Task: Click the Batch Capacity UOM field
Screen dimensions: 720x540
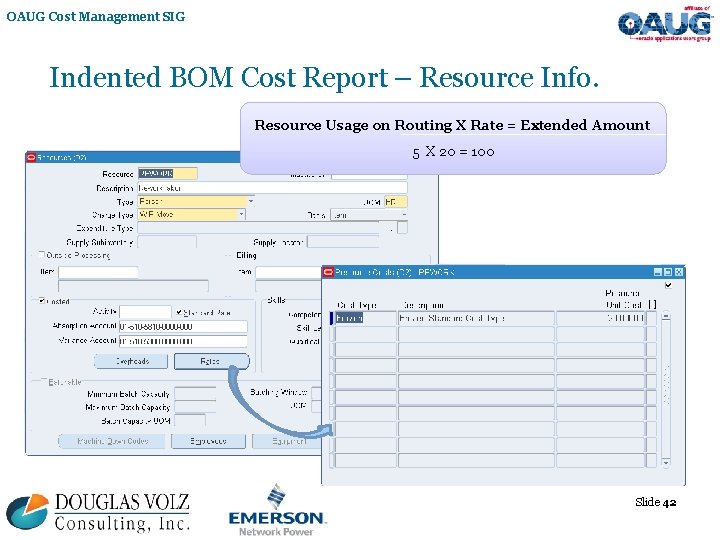Action: pyautogui.click(x=190, y=420)
